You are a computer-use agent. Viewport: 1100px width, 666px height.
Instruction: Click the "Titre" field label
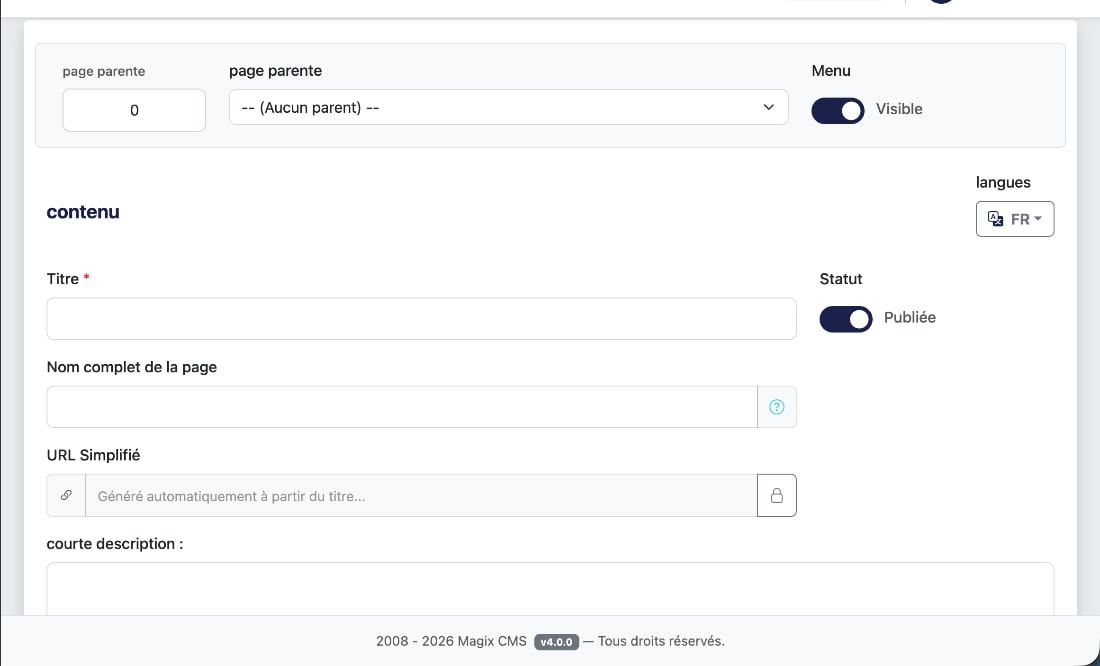(x=63, y=279)
